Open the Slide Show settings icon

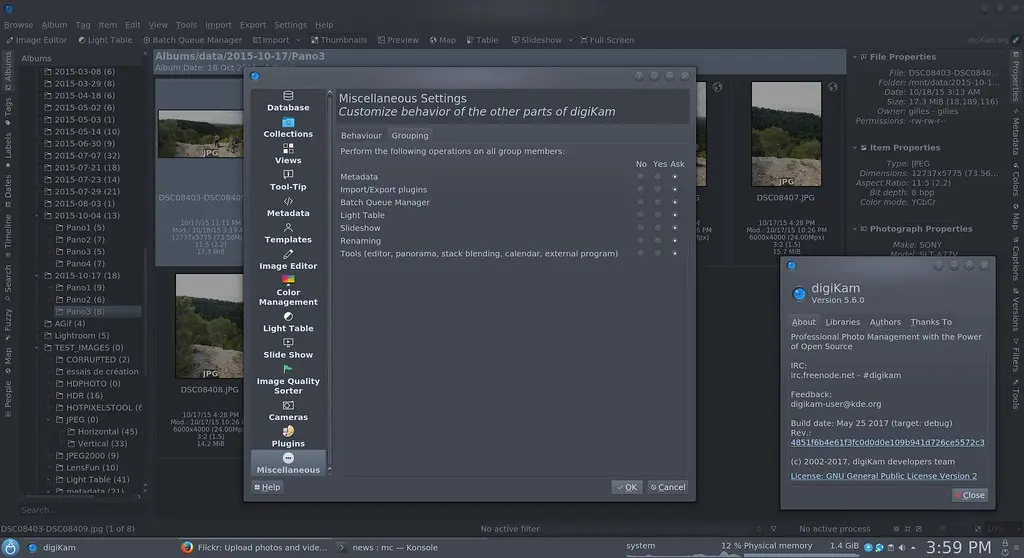click(x=288, y=343)
